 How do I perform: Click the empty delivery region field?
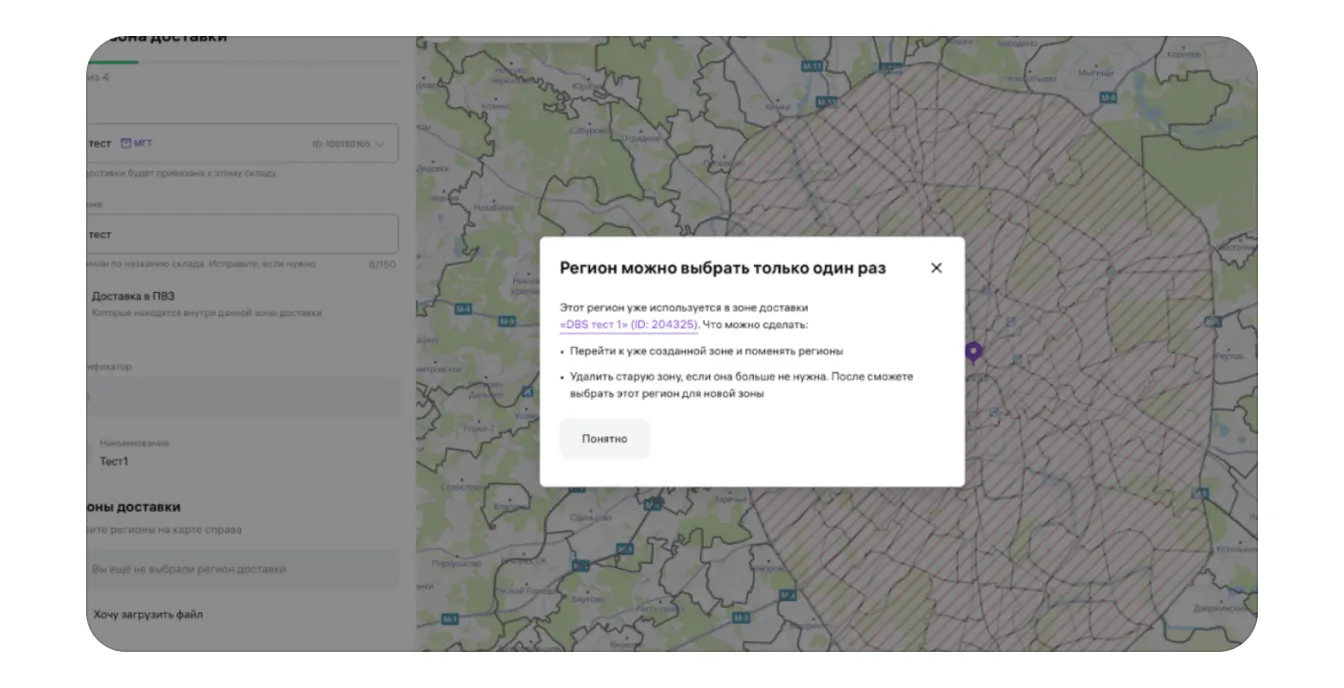pos(242,569)
